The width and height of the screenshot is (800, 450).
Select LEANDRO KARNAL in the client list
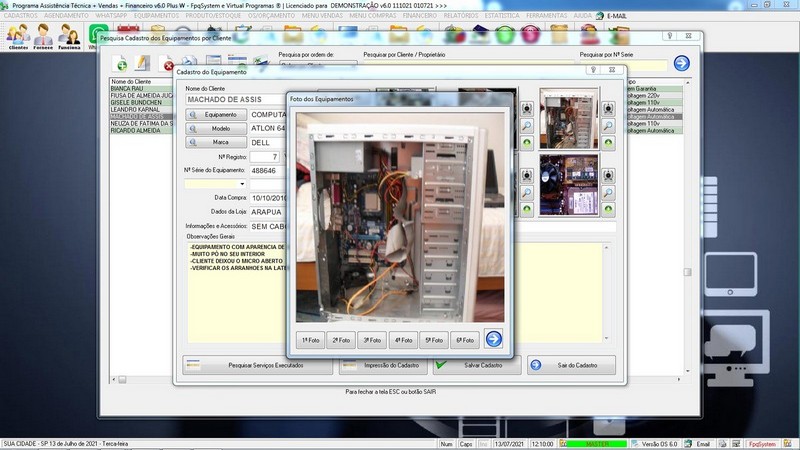(141, 110)
